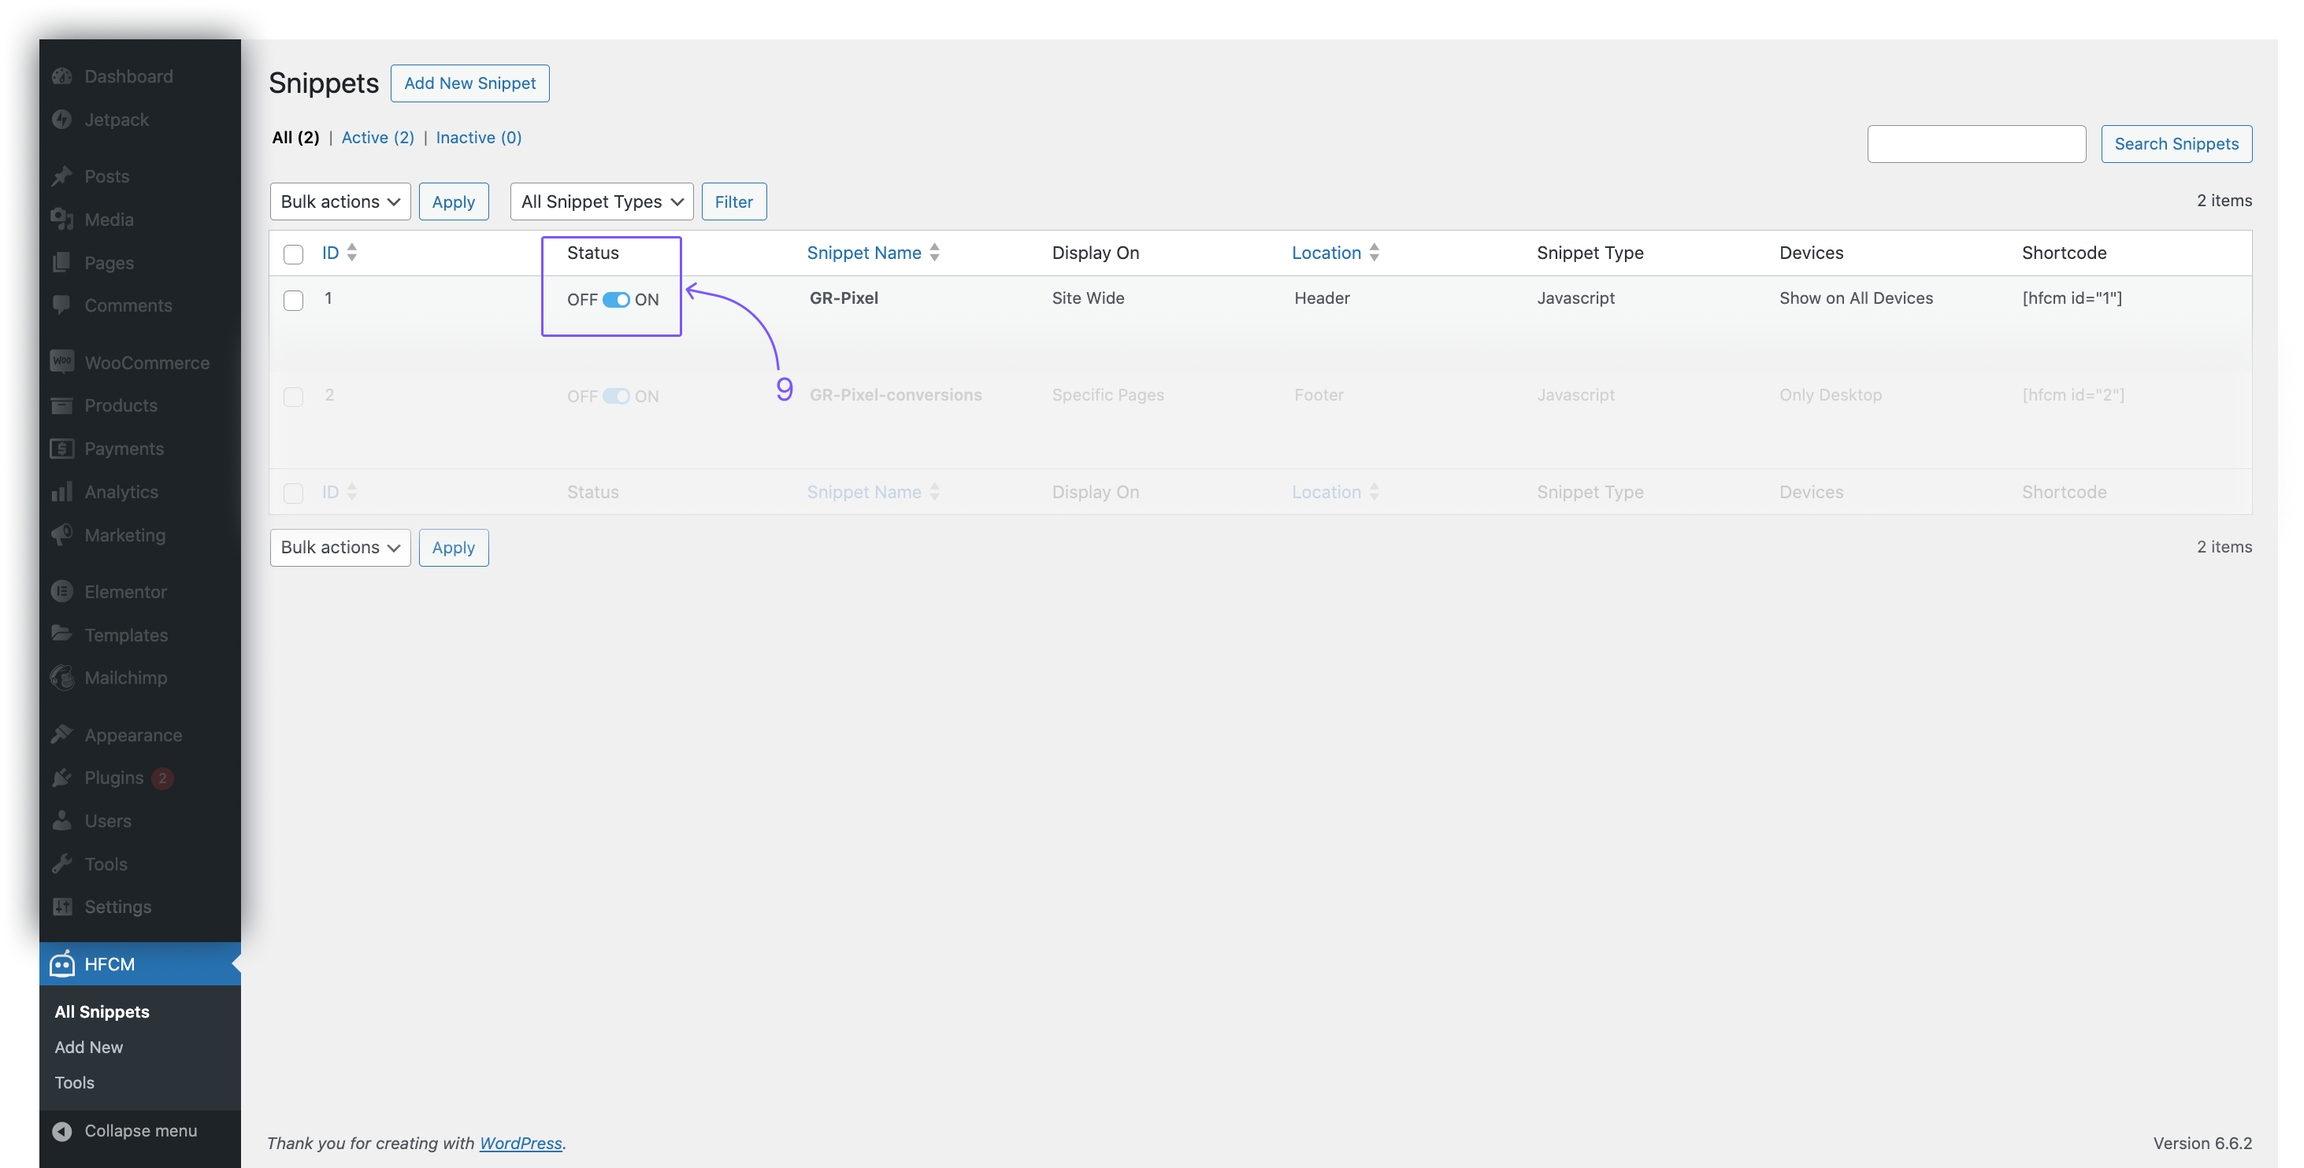Click the Appearance paintbrush icon
The image size is (2304, 1168).
(62, 734)
